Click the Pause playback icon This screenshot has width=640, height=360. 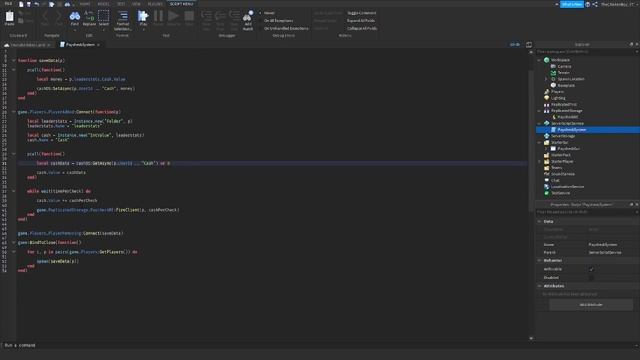[x=158, y=16]
